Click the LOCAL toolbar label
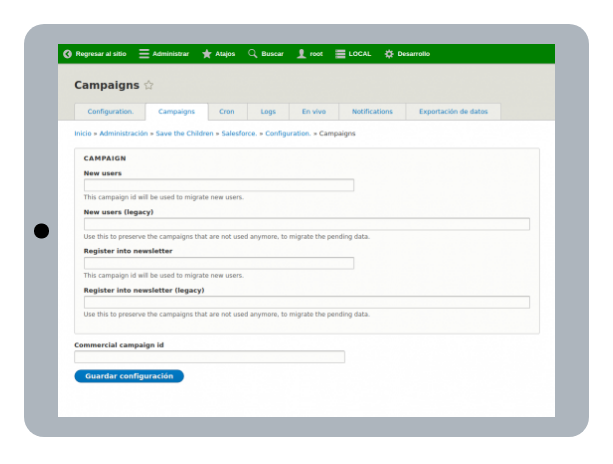Viewport: 613px width, 464px height. pyautogui.click(x=360, y=54)
